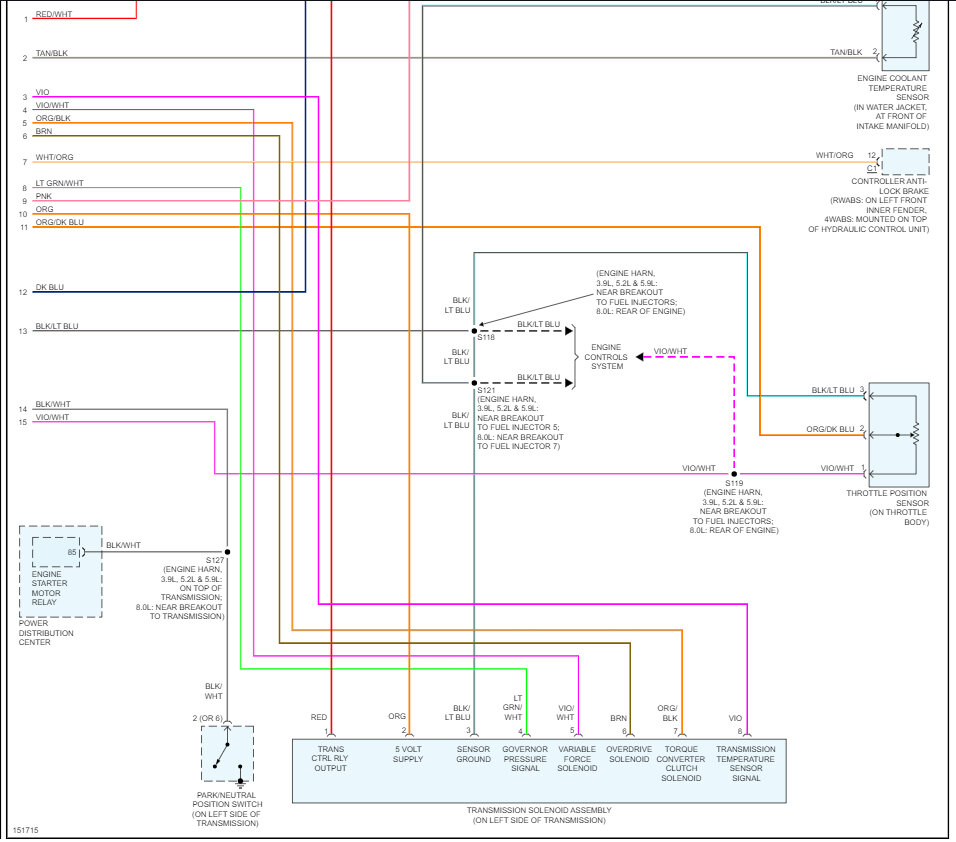Click the C1 connector label
Screen dimensions: 956x842
(x=871, y=168)
